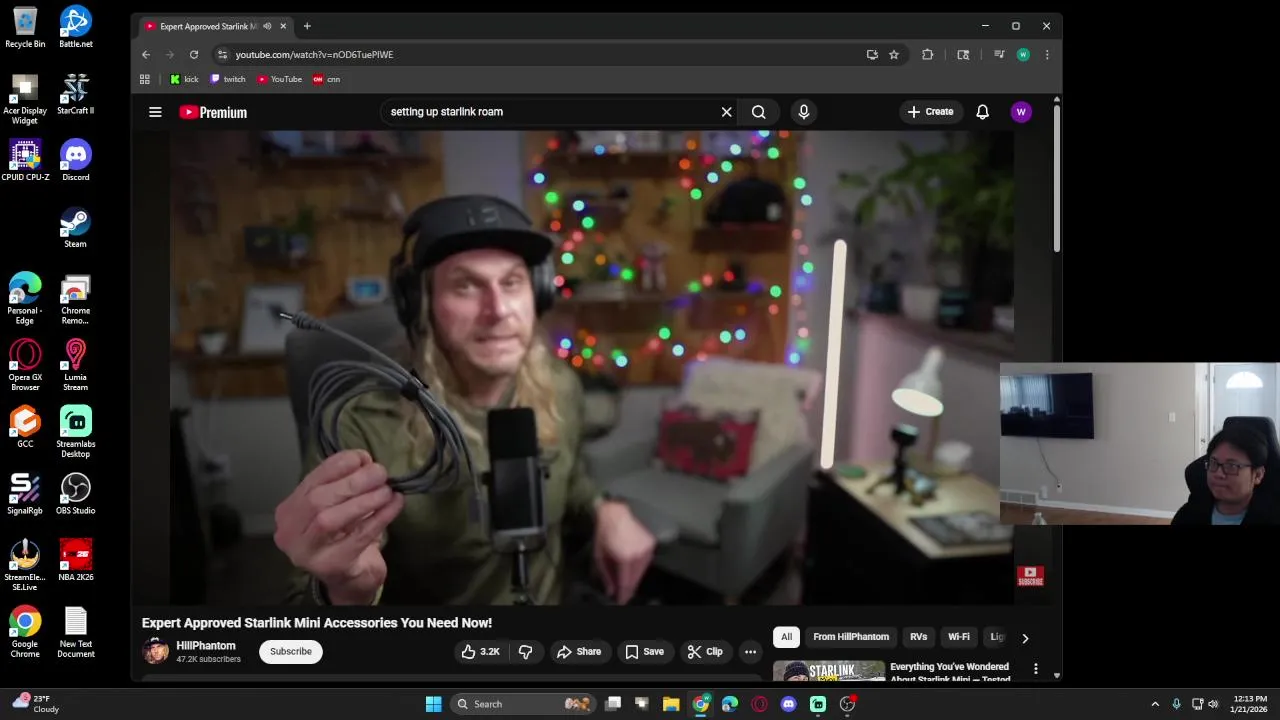Open Chrome media controls icon
This screenshot has height=720, width=1280.
tap(999, 55)
